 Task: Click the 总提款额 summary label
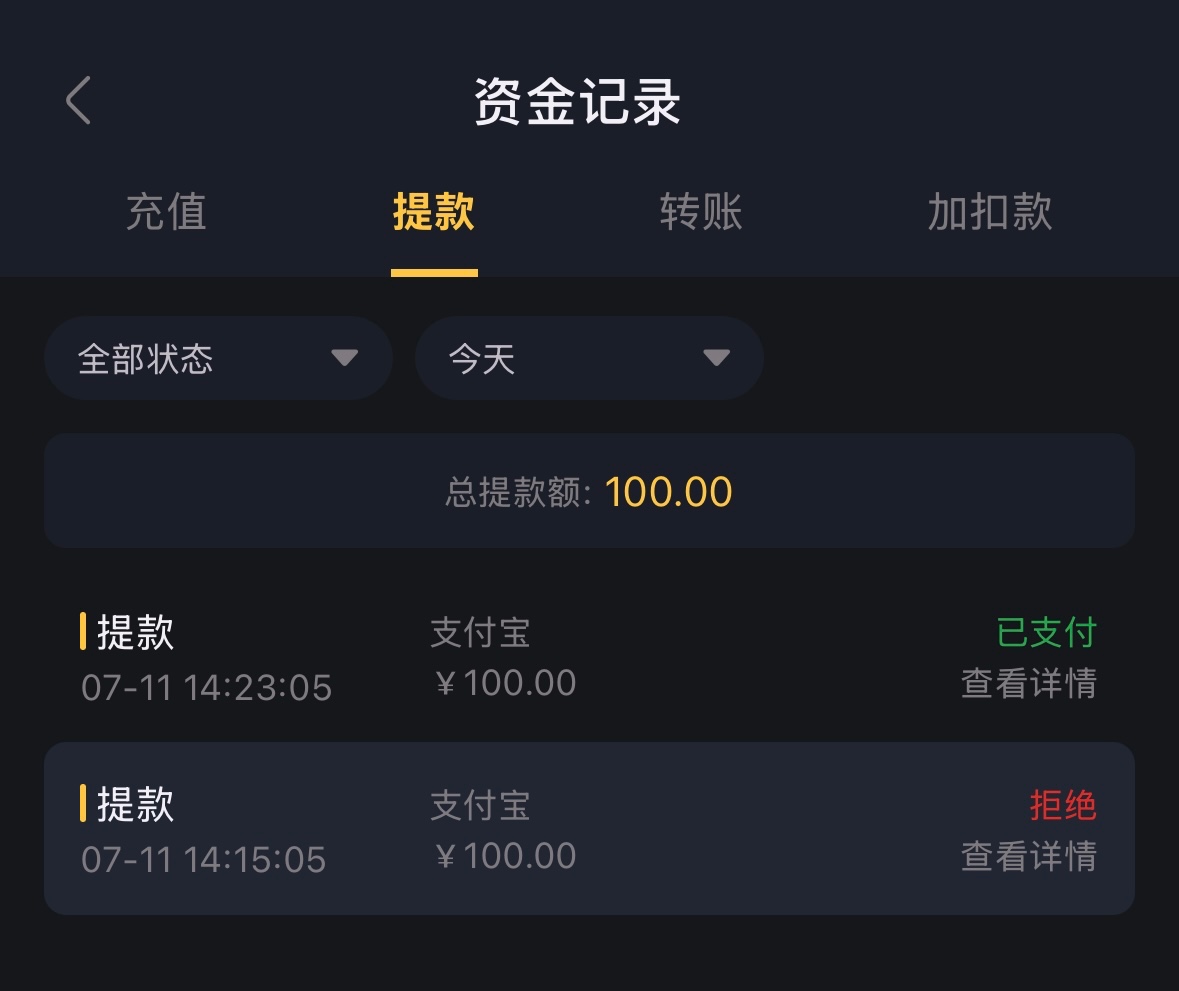click(x=518, y=492)
